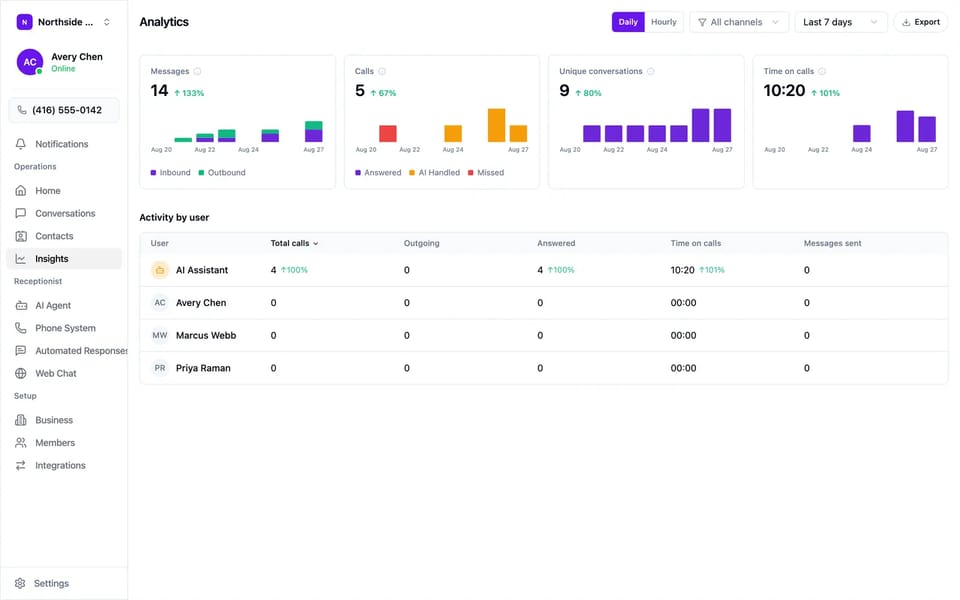Image resolution: width=960 pixels, height=600 pixels.
Task: Click the Phone System handset icon
Action: coord(21,328)
